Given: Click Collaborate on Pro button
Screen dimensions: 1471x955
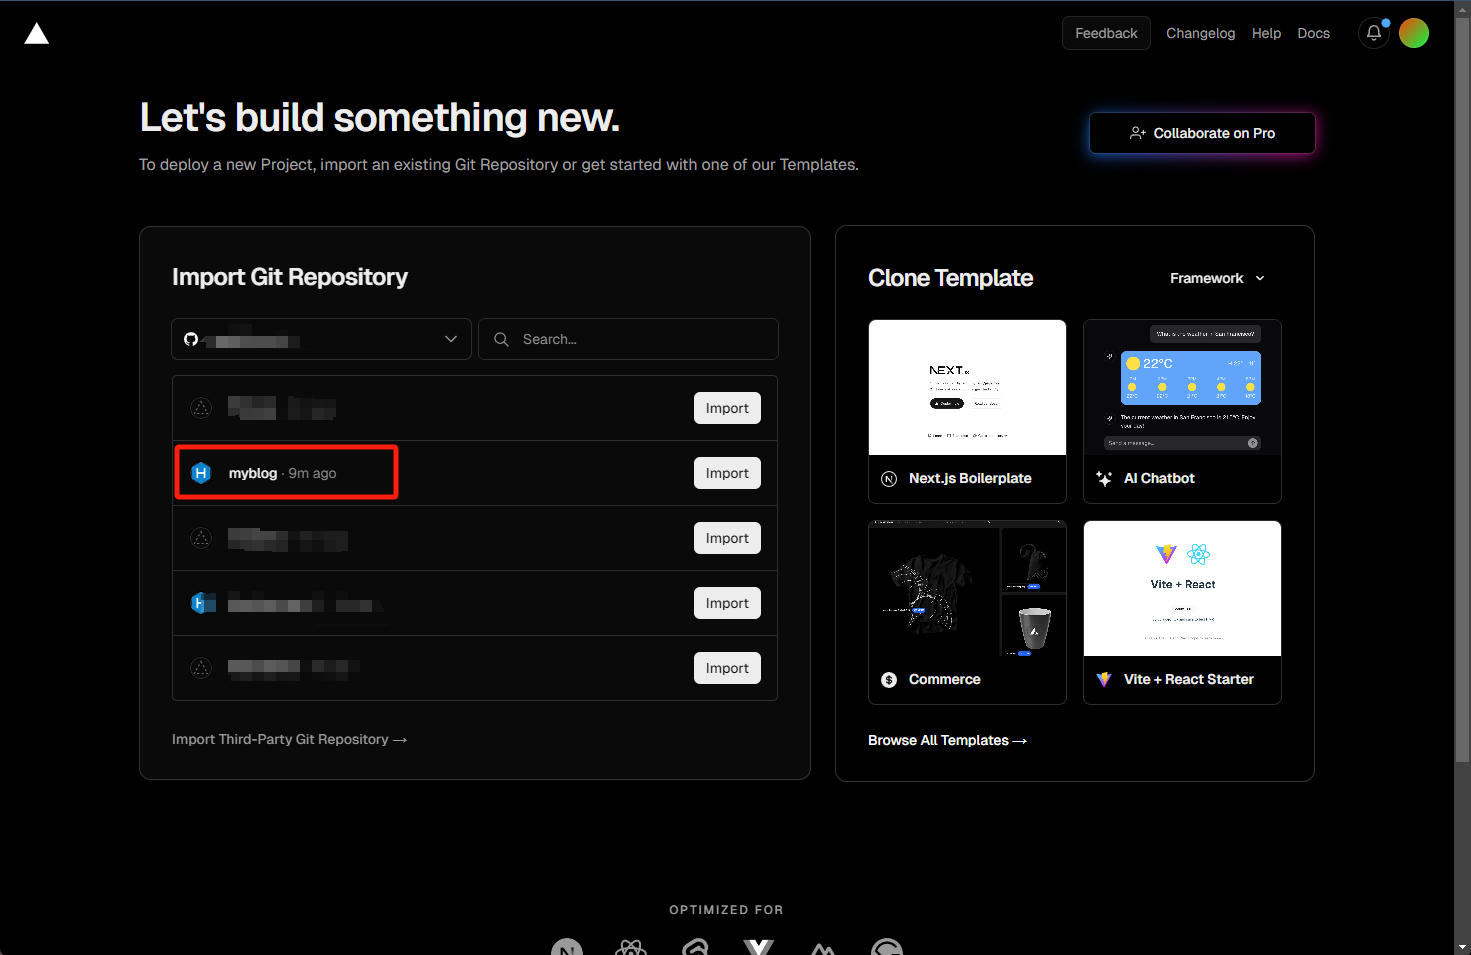Looking at the screenshot, I should click(1202, 133).
